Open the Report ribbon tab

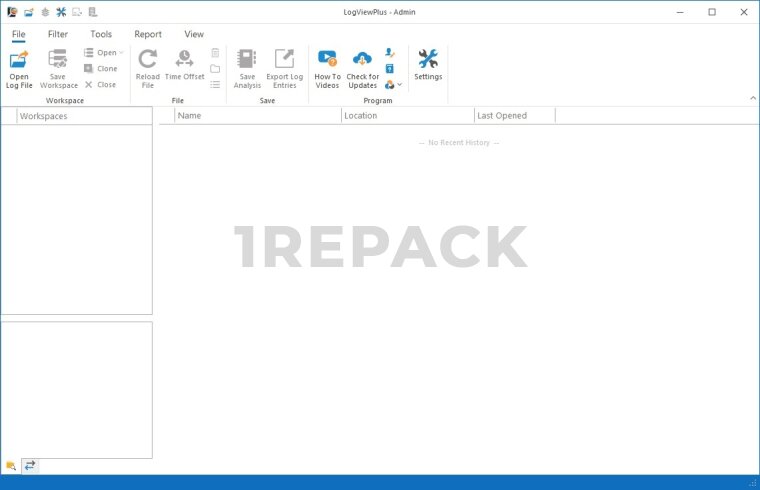pyautogui.click(x=148, y=34)
